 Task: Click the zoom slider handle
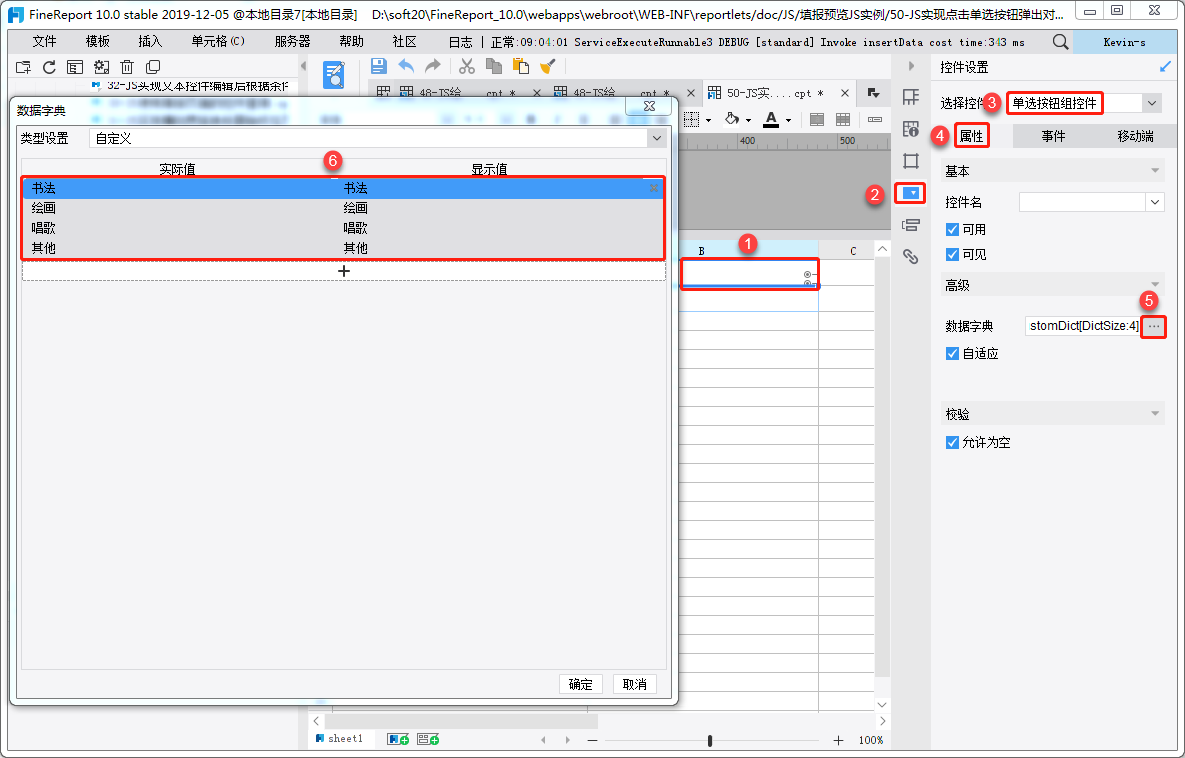click(x=710, y=741)
